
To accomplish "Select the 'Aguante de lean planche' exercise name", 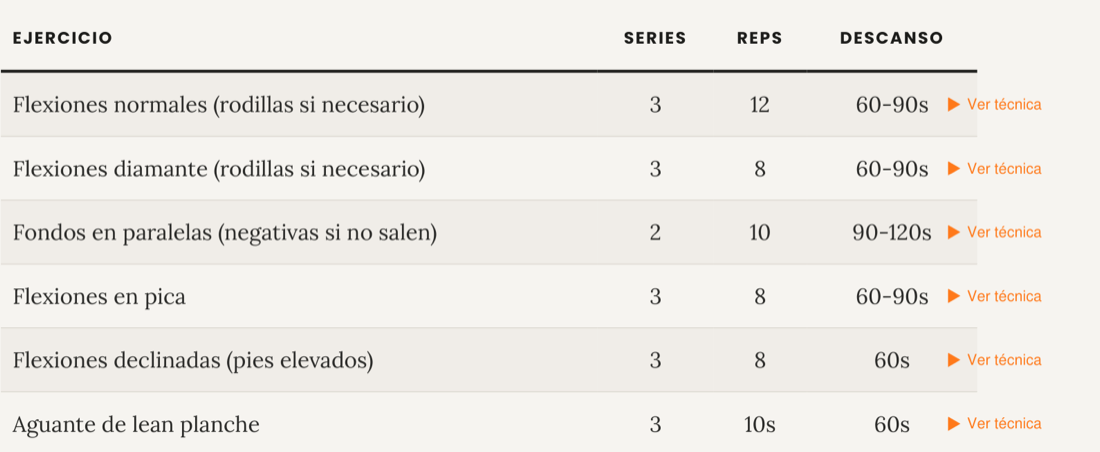I will click(x=136, y=425).
